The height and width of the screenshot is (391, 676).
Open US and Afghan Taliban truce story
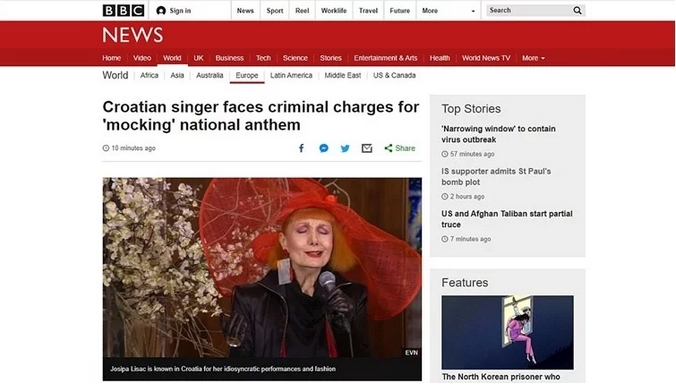[507, 219]
